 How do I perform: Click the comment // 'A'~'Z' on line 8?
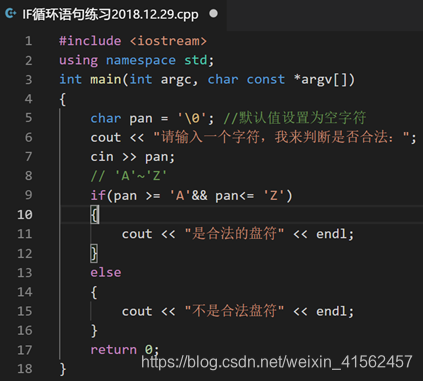(x=129, y=176)
